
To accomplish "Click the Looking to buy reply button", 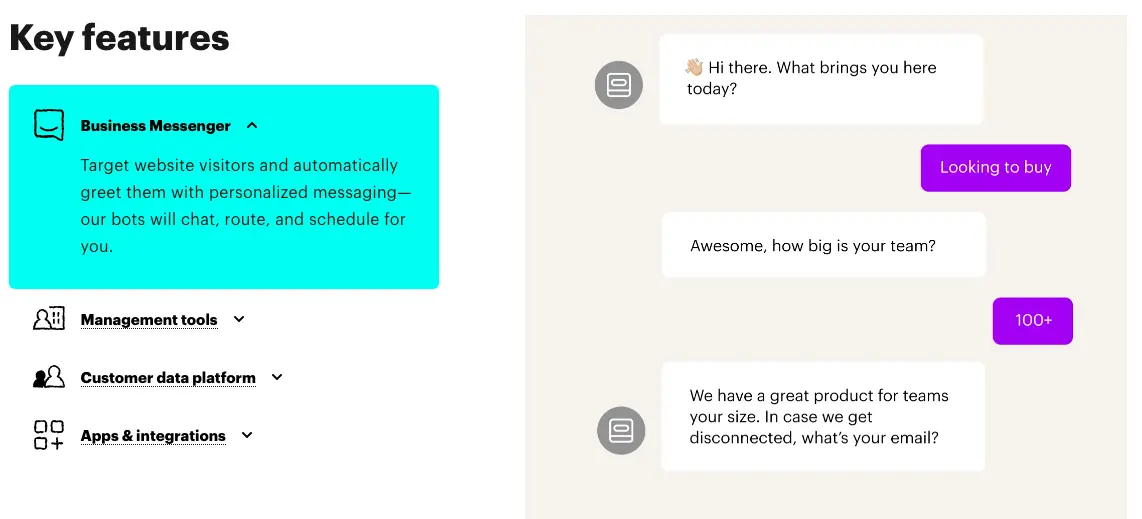I will [996, 168].
